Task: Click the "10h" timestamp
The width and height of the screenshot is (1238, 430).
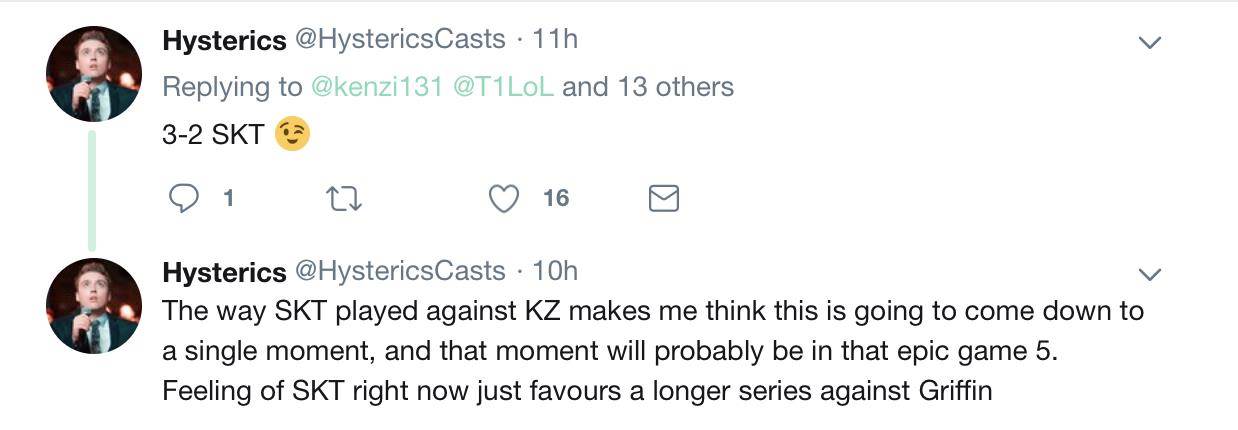Action: point(556,271)
